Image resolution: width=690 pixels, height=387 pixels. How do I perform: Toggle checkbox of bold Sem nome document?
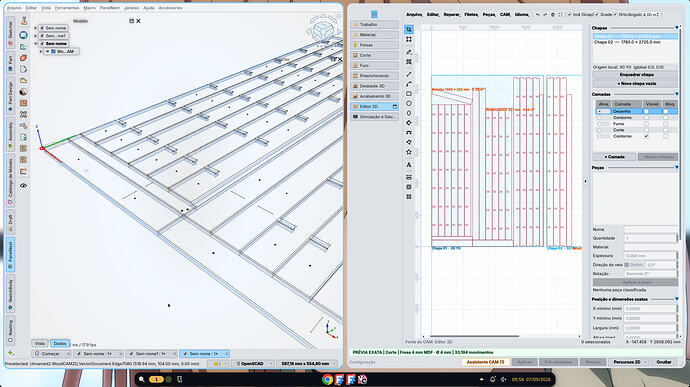tap(42, 44)
